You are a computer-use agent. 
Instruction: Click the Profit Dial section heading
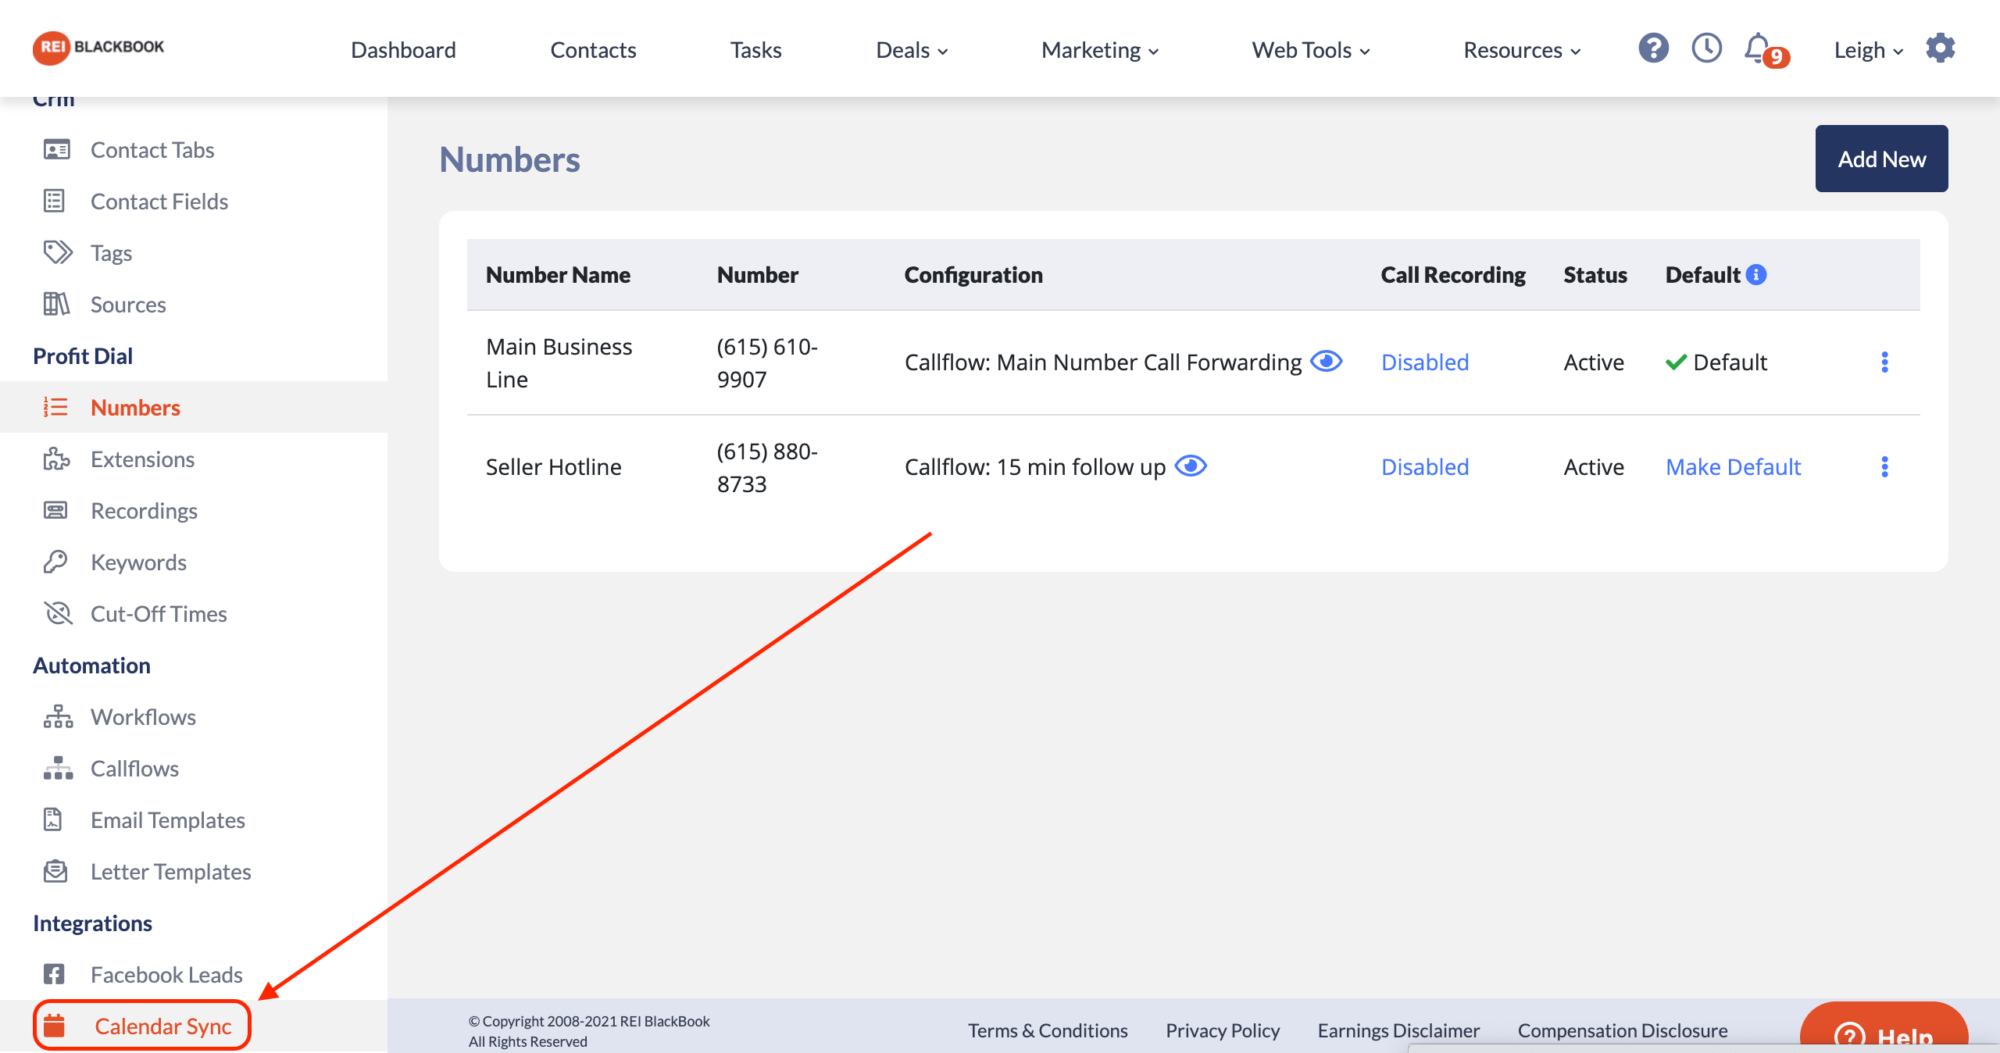[x=83, y=356]
